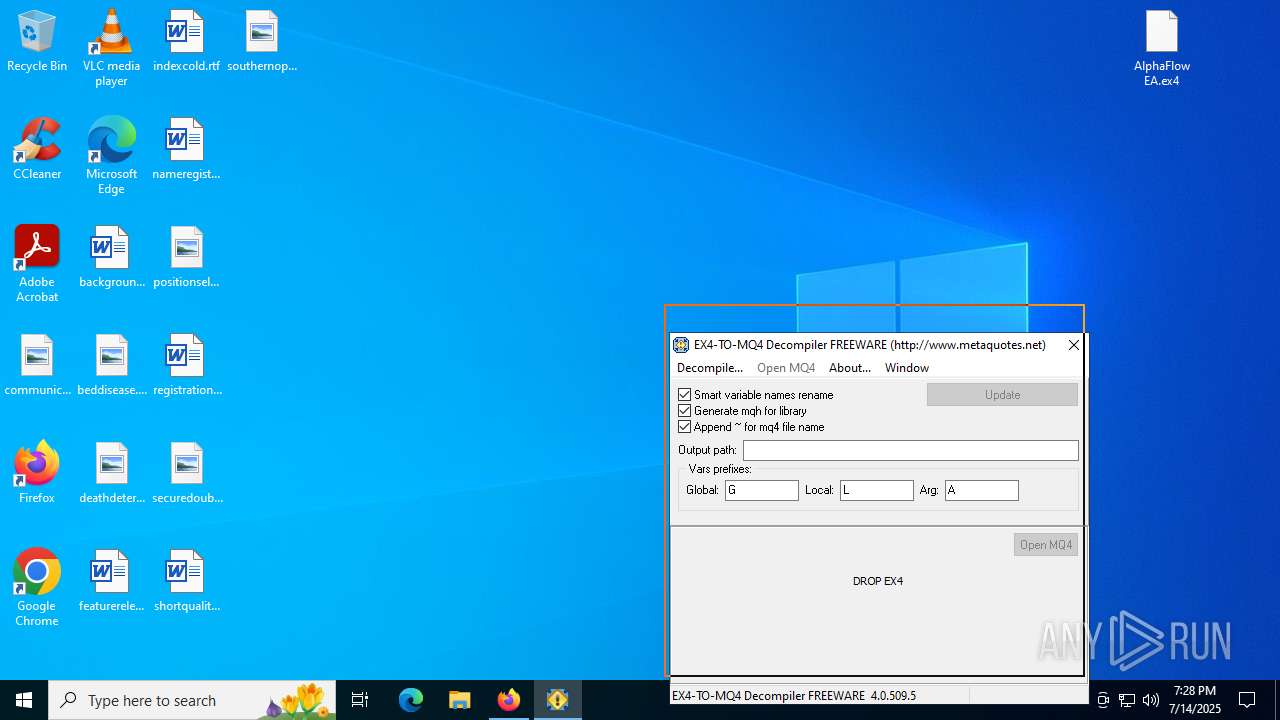Select the CCleaner desktop shortcut
The width and height of the screenshot is (1280, 720).
pos(37,150)
